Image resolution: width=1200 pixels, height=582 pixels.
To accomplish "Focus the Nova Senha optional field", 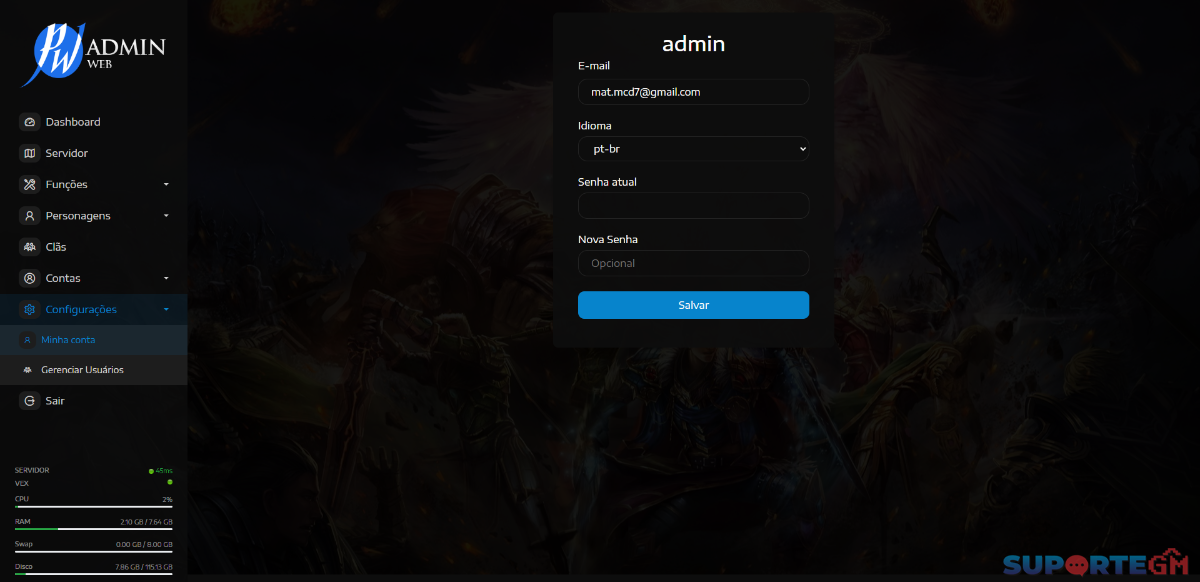I will (x=693, y=263).
